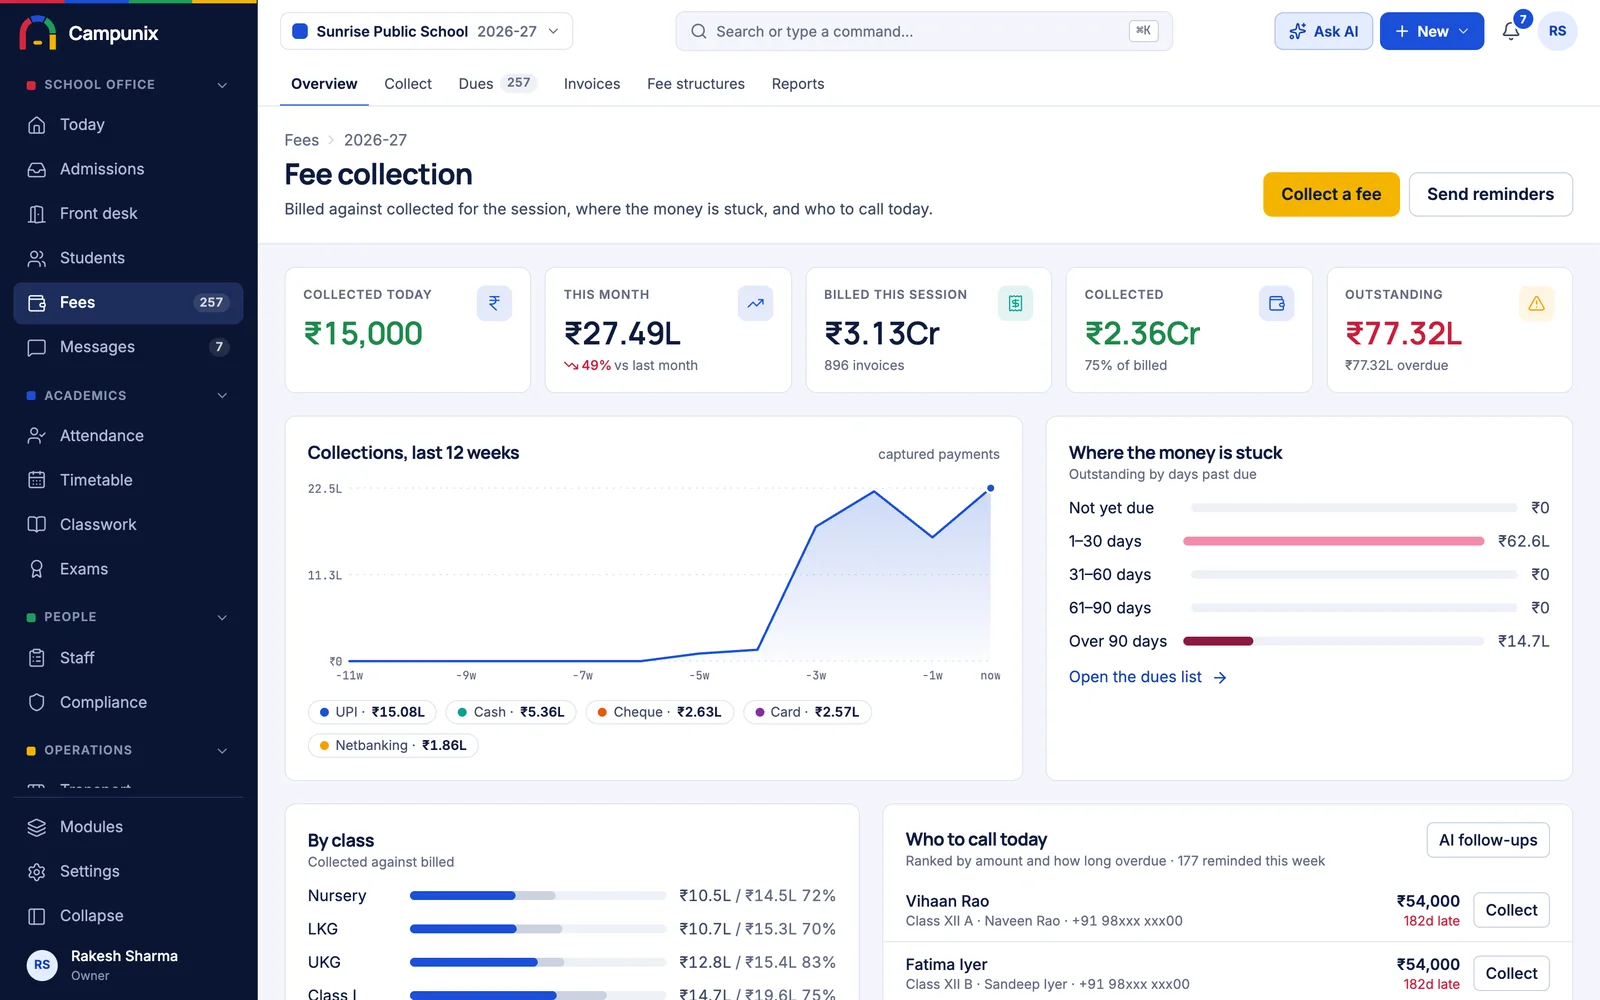Viewport: 1600px width, 1000px height.
Task: Open the dues list link
Action: pyautogui.click(x=1147, y=677)
